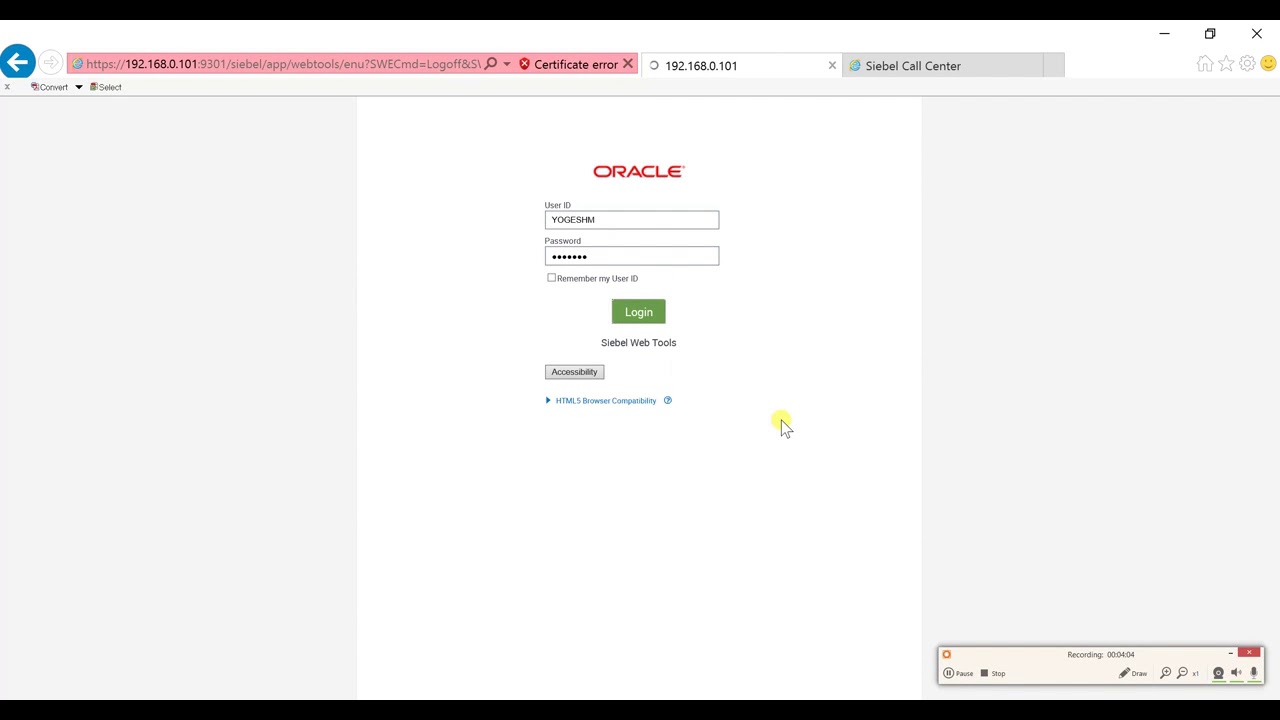
Task: Click the smiley feedback icon
Action: (1268, 64)
